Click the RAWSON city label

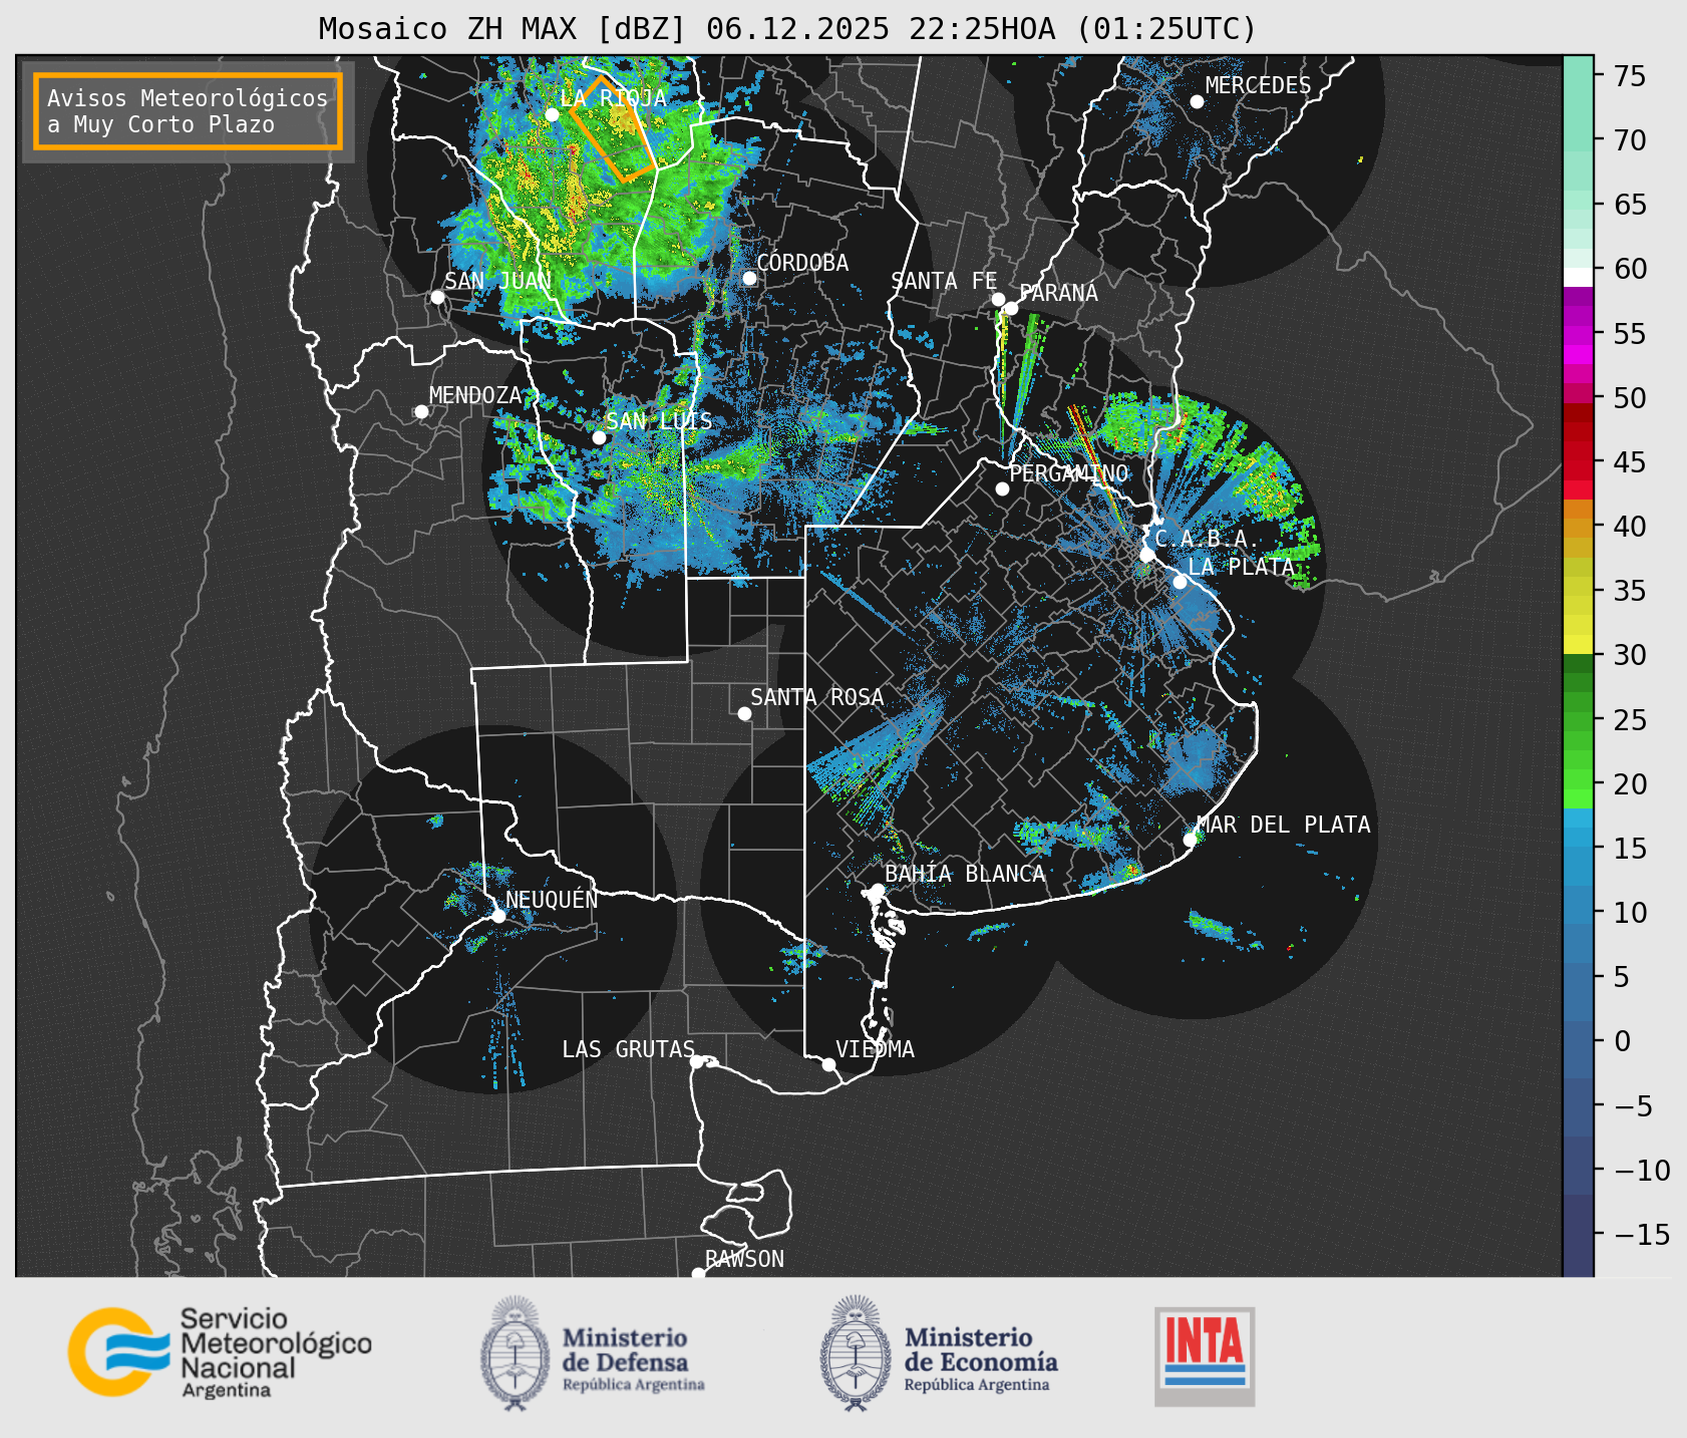point(744,1259)
